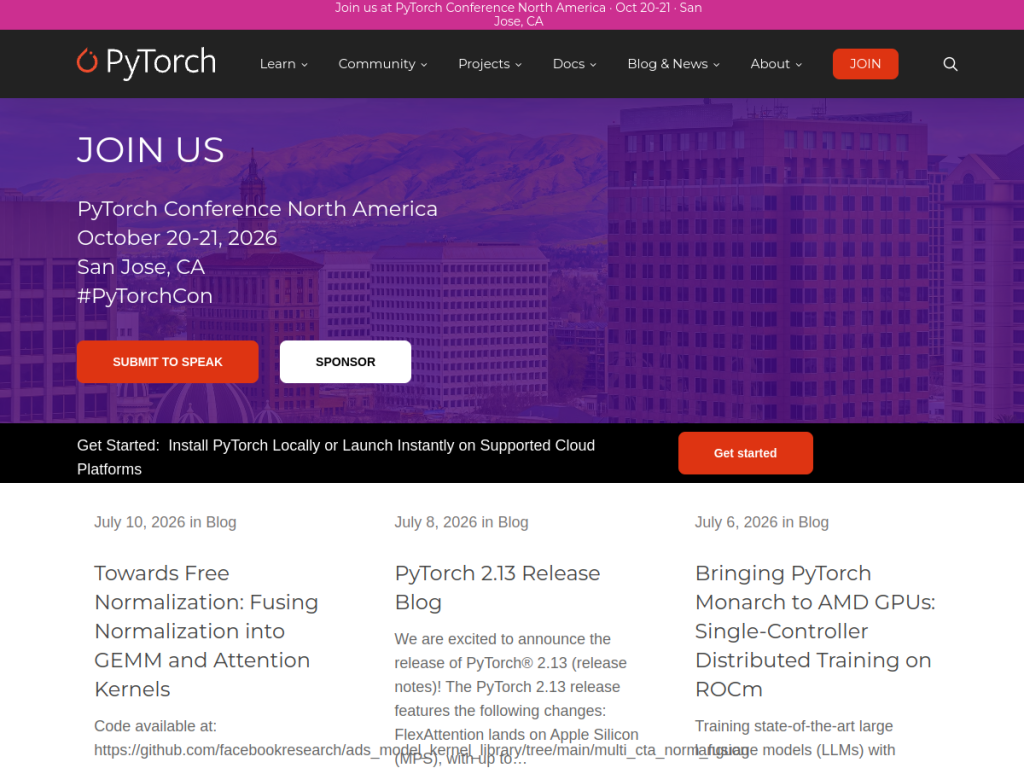
Task: Click the July 6, 2026 in Blog date
Action: [x=761, y=522]
